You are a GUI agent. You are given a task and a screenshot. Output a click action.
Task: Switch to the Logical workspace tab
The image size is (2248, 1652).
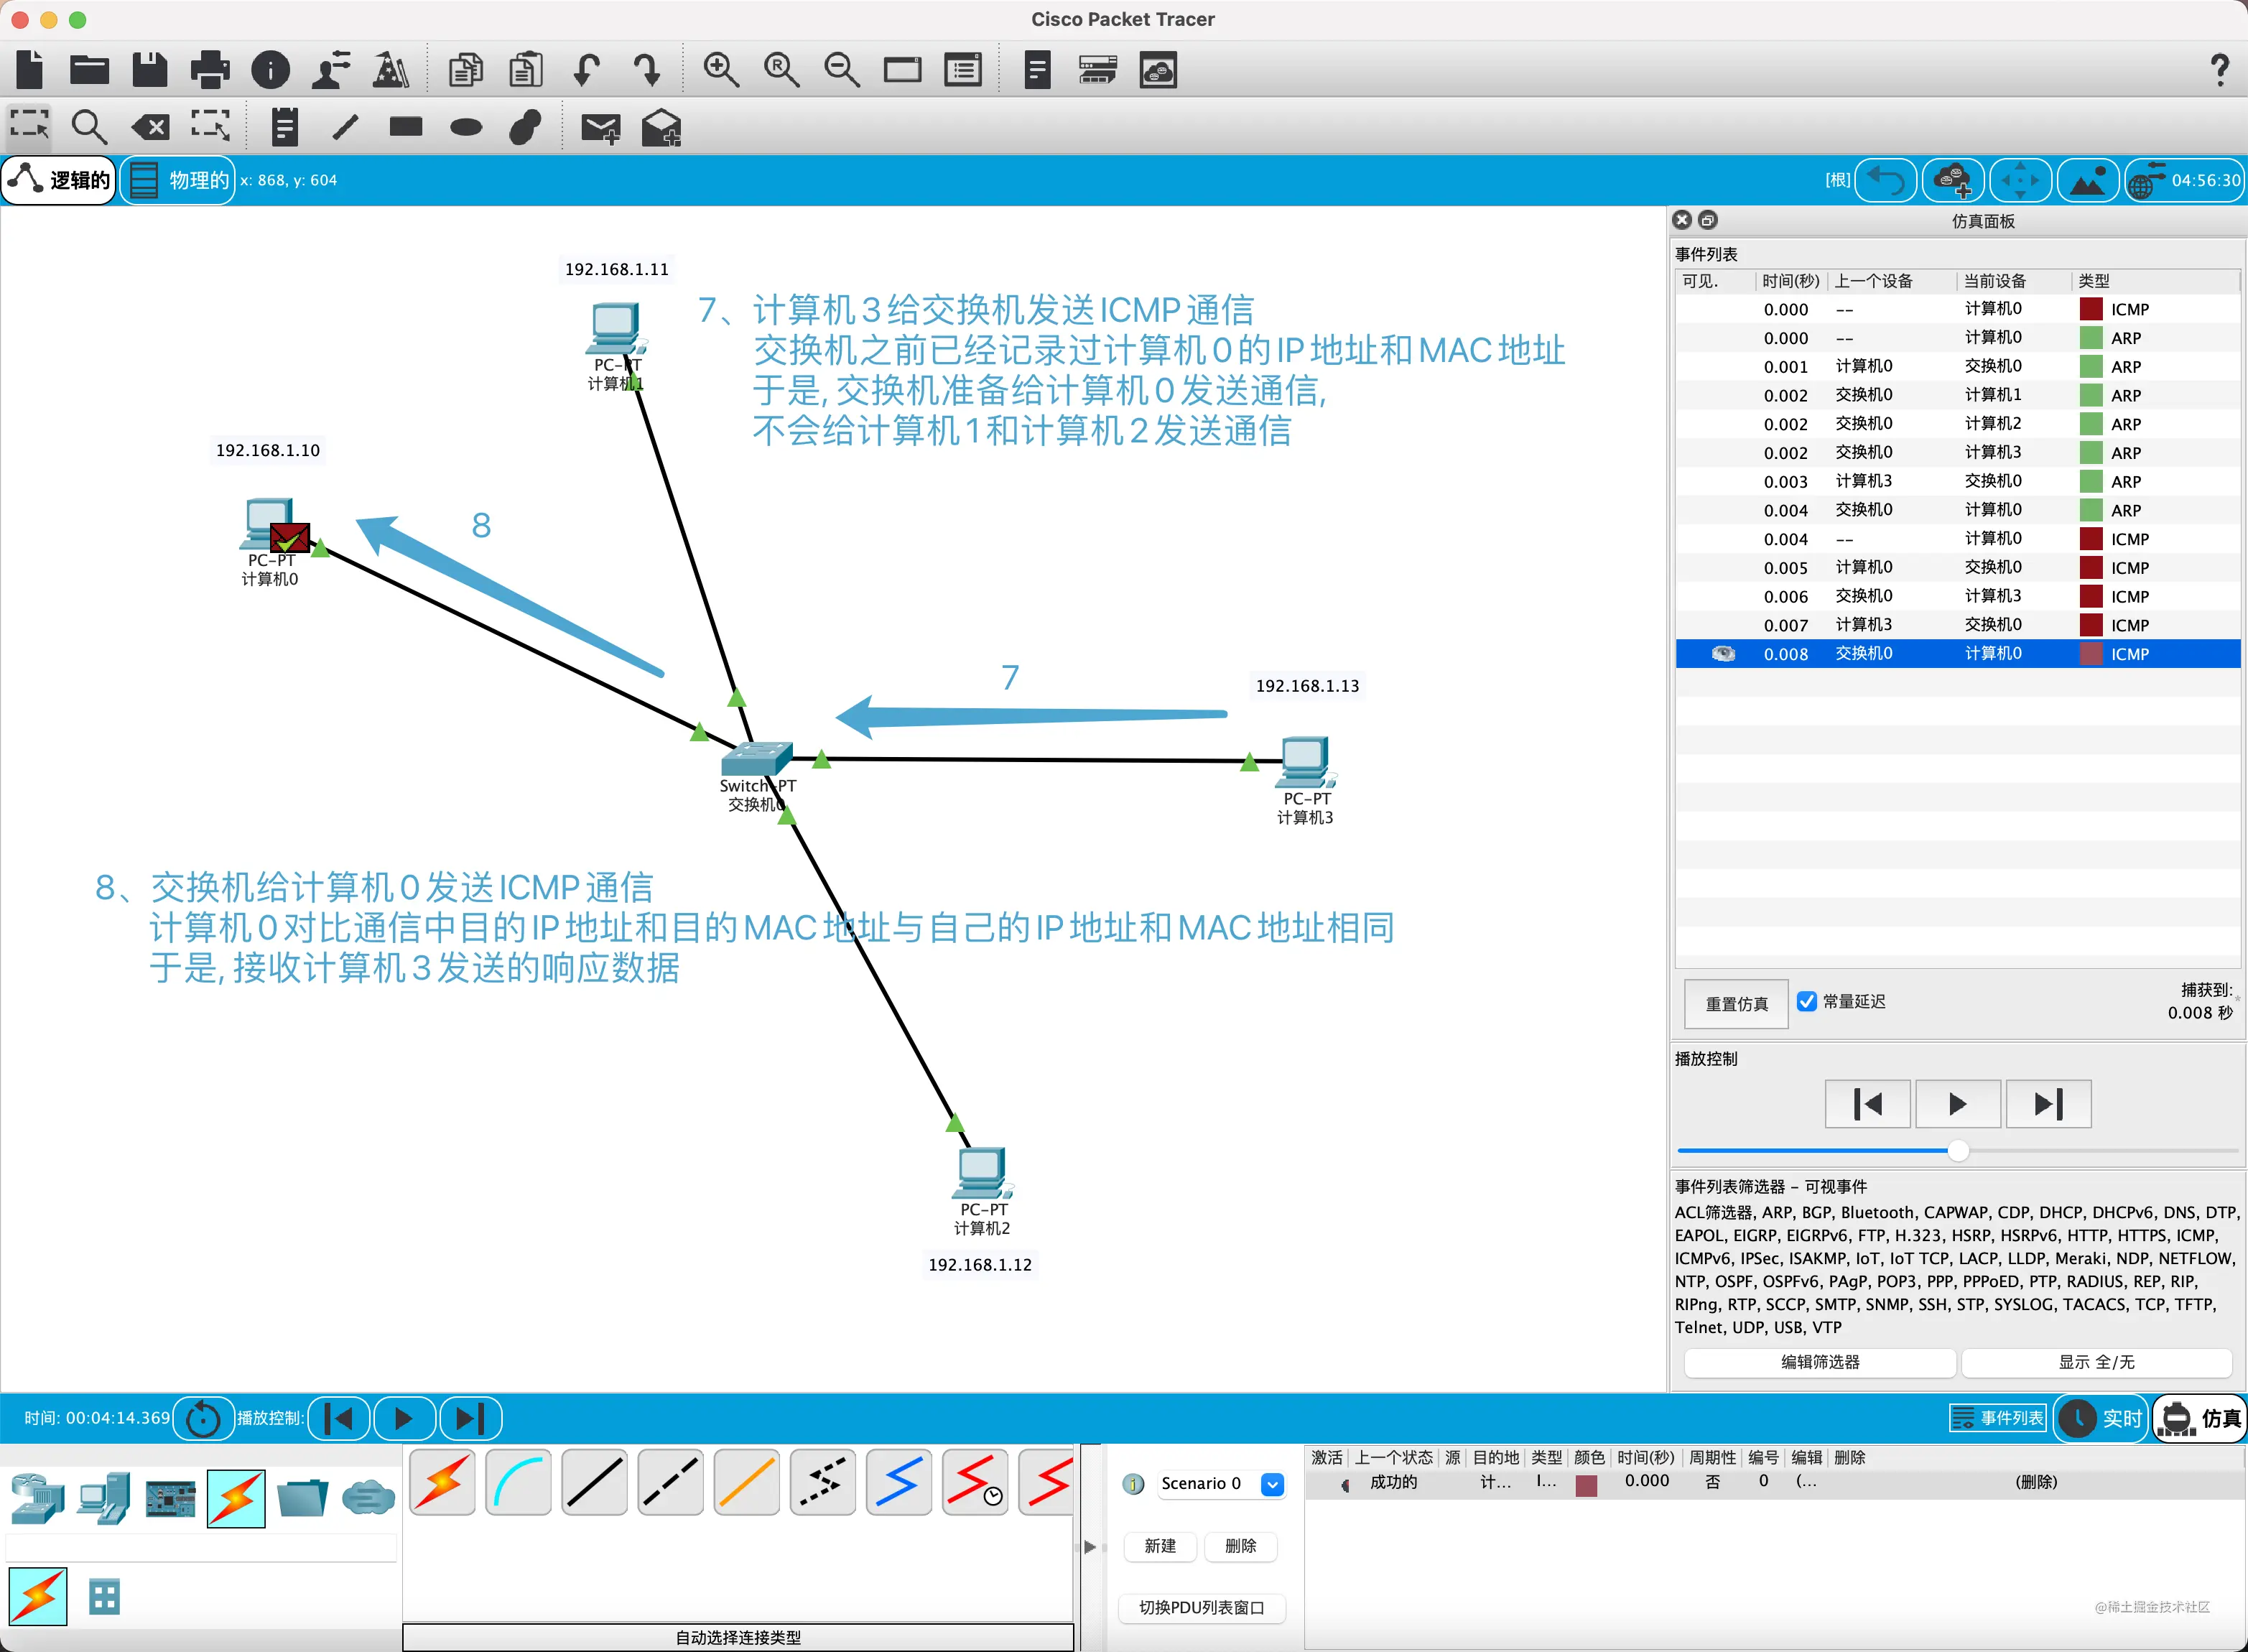click(x=59, y=181)
